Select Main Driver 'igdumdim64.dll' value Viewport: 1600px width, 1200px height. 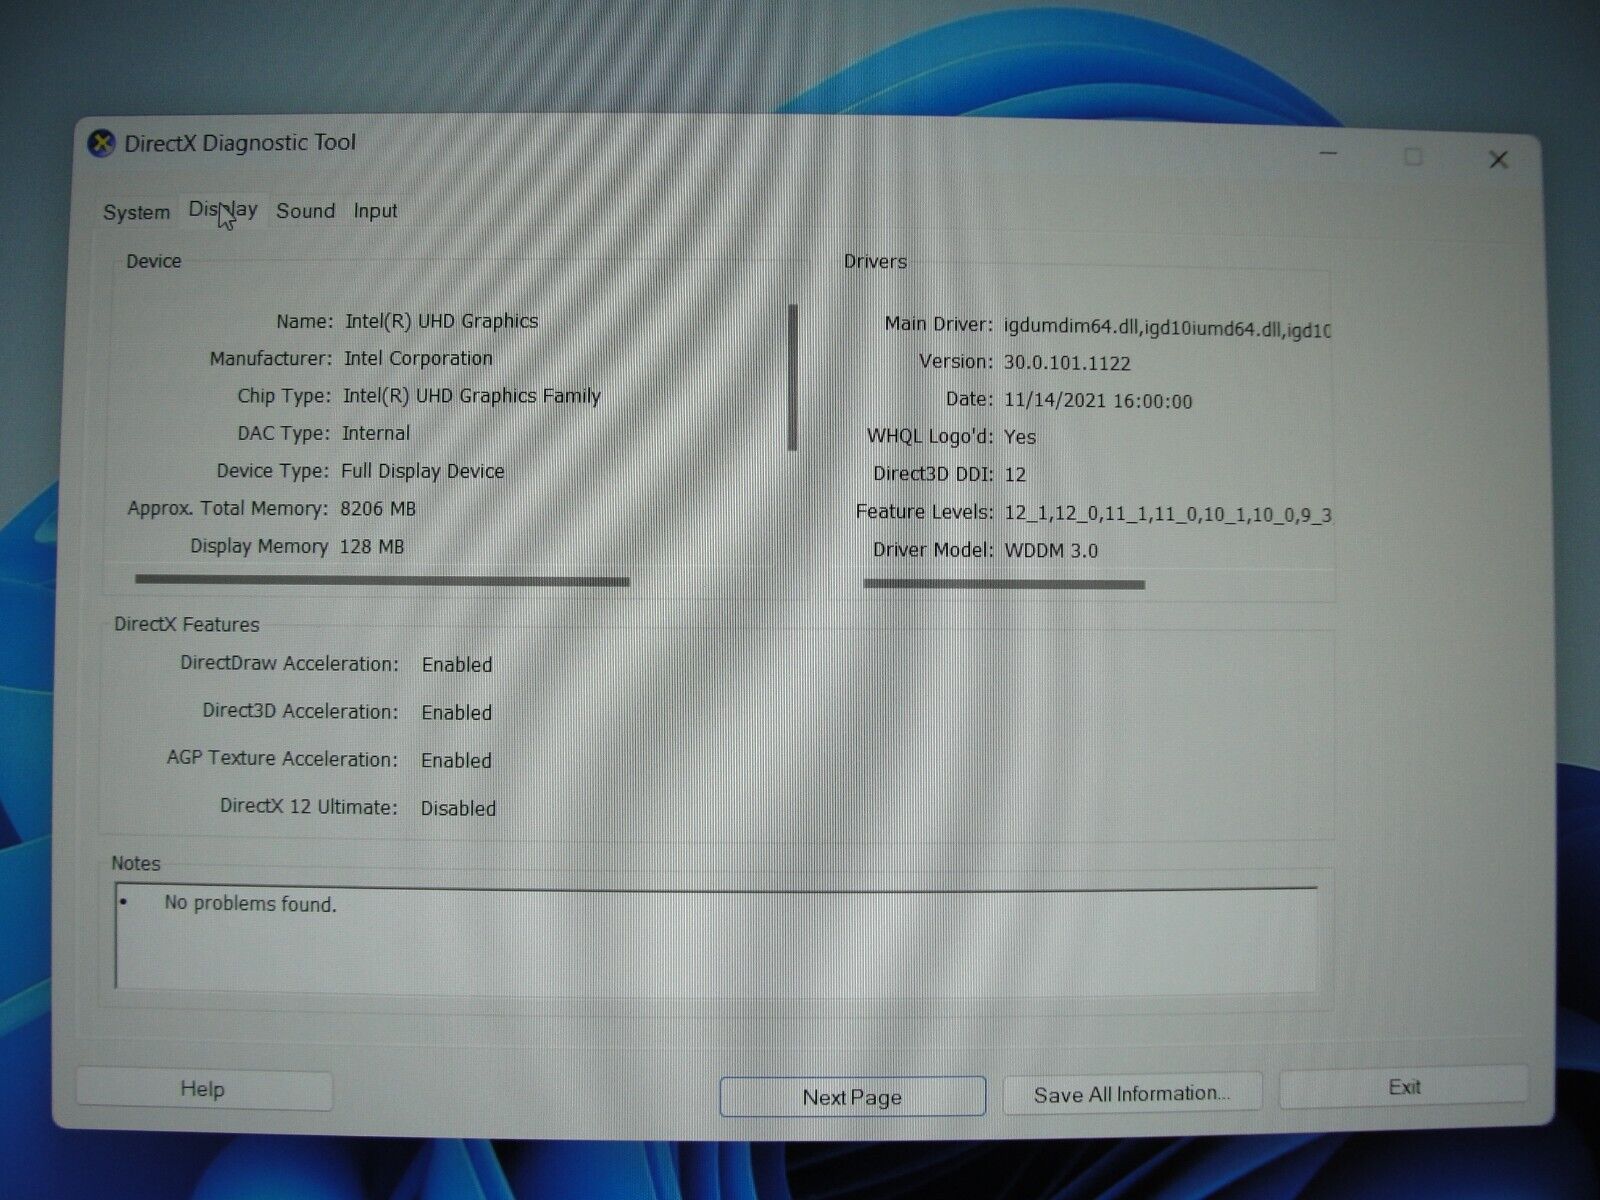1167,329
